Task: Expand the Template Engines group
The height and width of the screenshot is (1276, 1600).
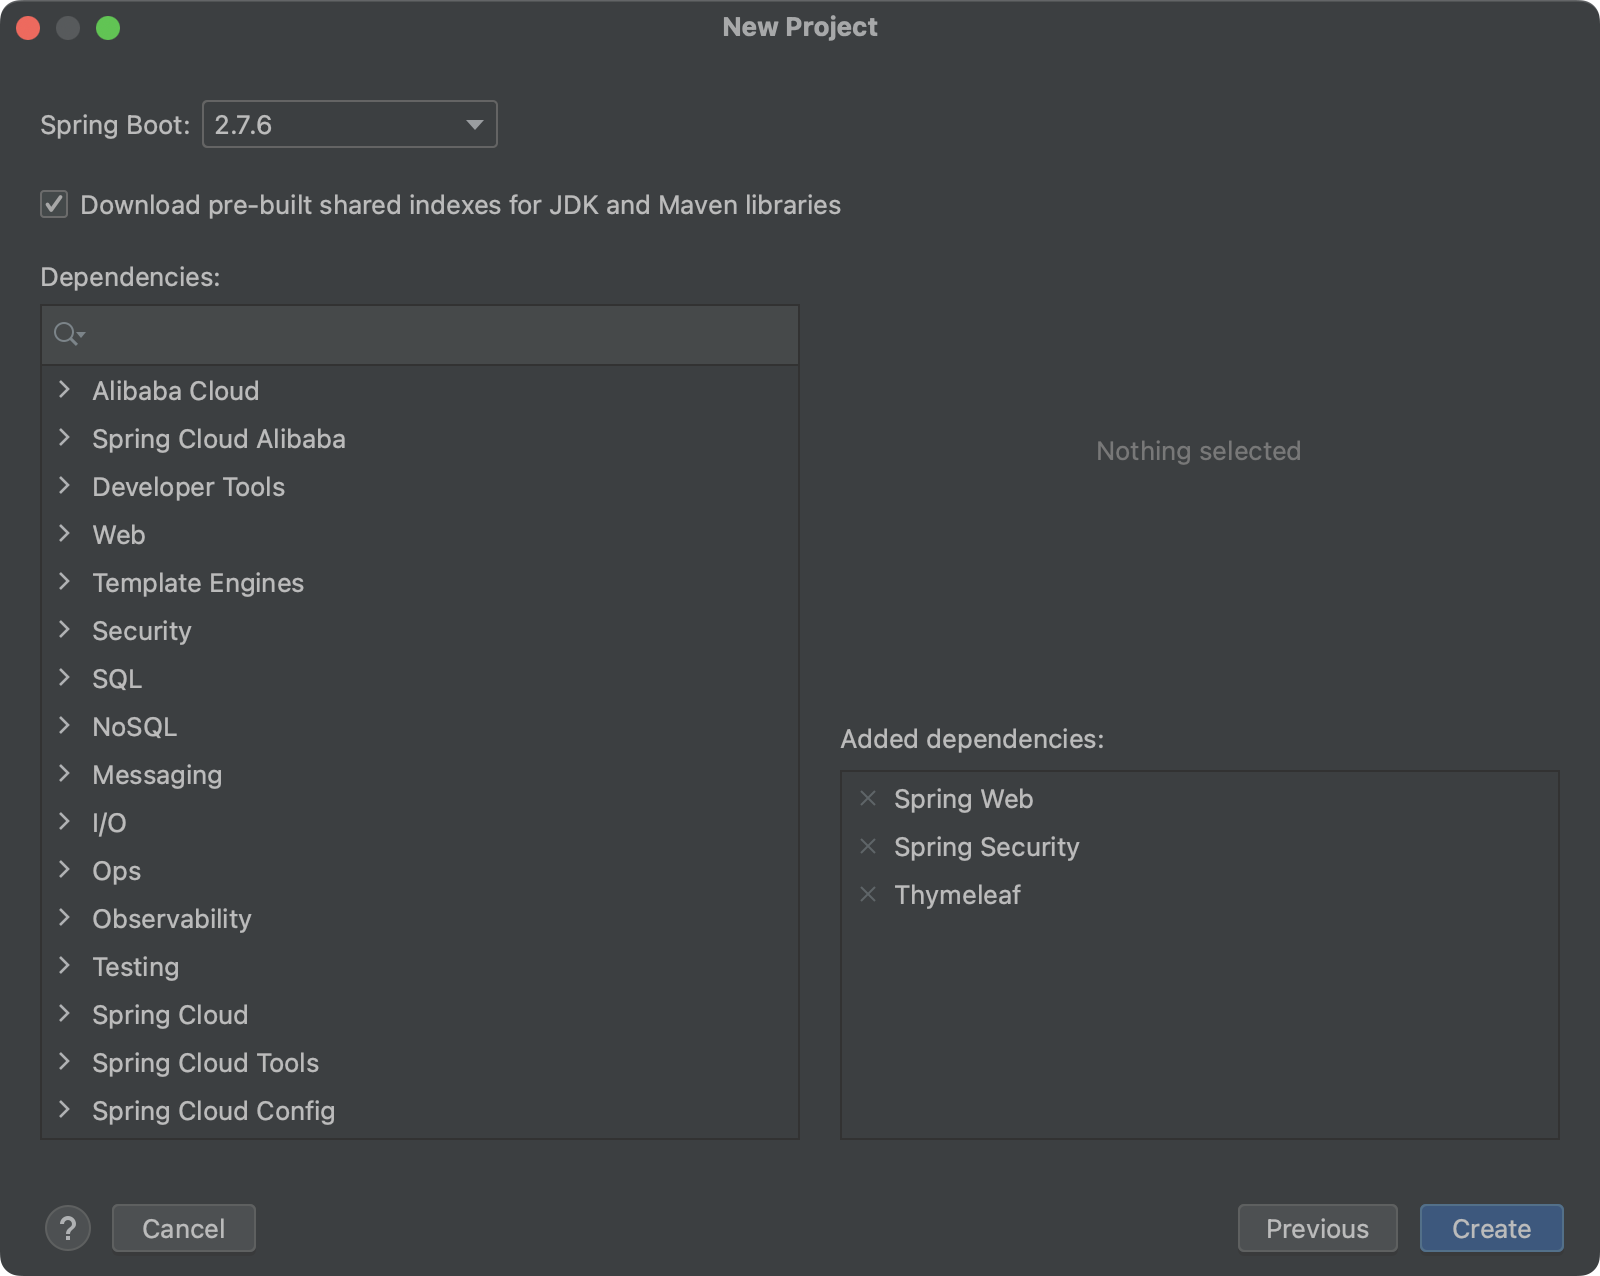Action: tap(65, 582)
